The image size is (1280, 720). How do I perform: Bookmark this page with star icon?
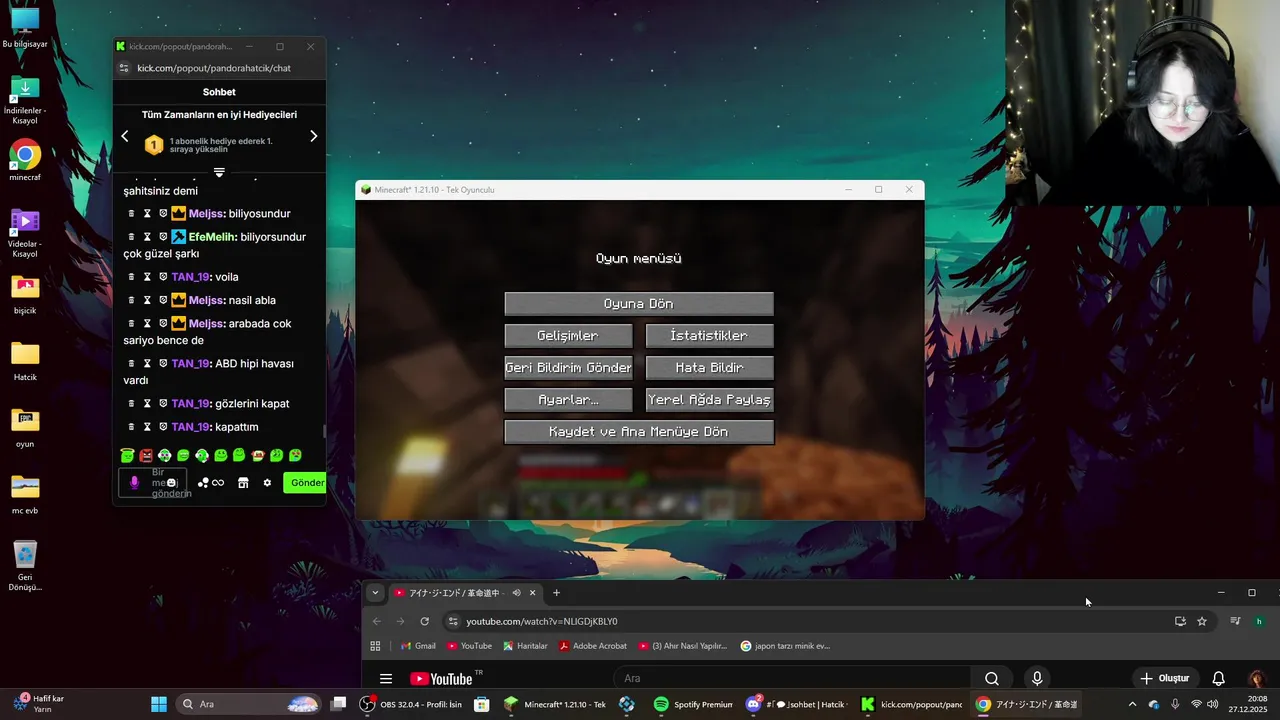pyautogui.click(x=1202, y=621)
